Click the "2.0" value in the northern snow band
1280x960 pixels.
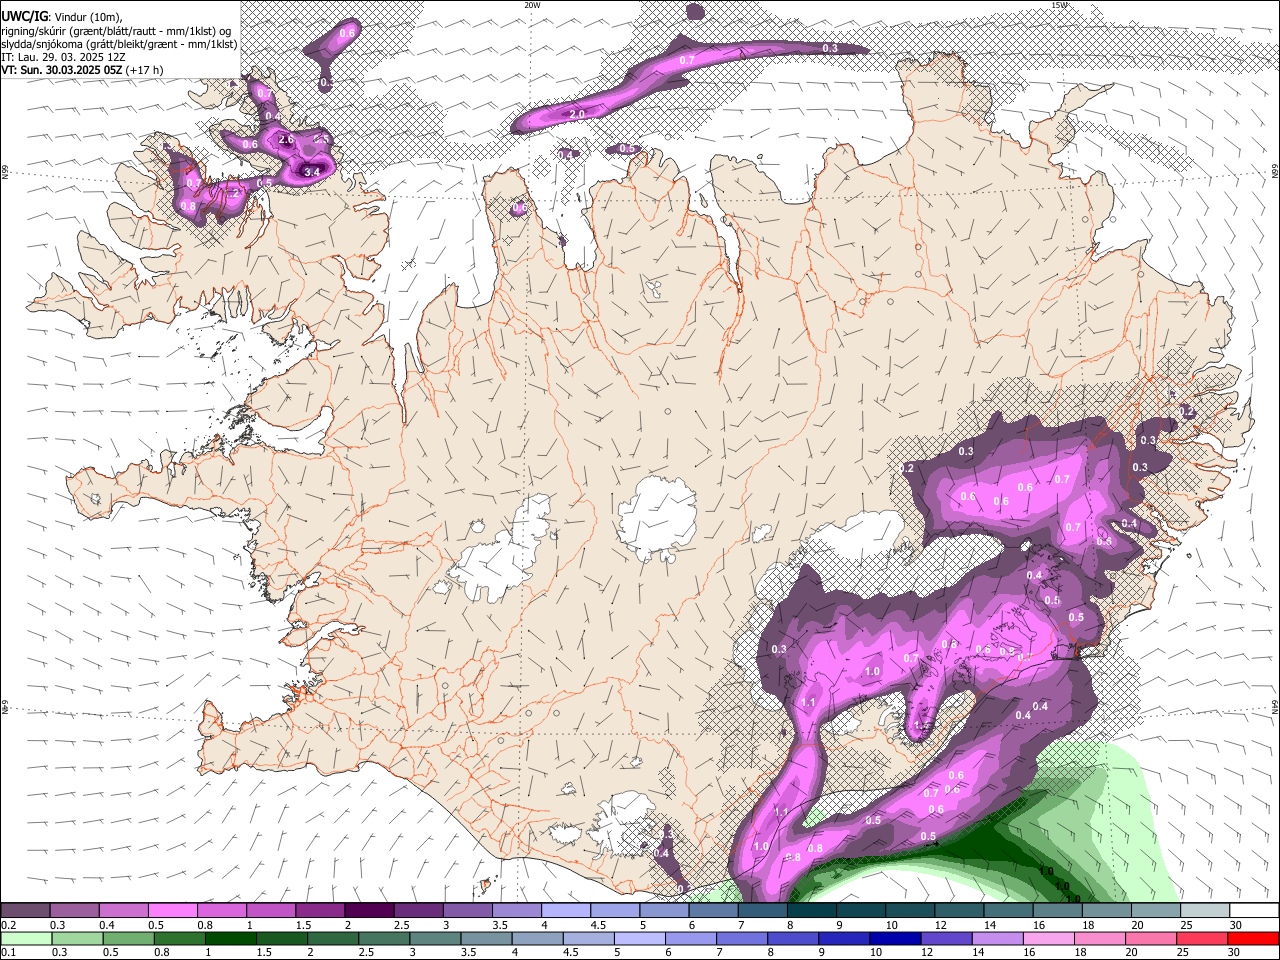[x=577, y=115]
